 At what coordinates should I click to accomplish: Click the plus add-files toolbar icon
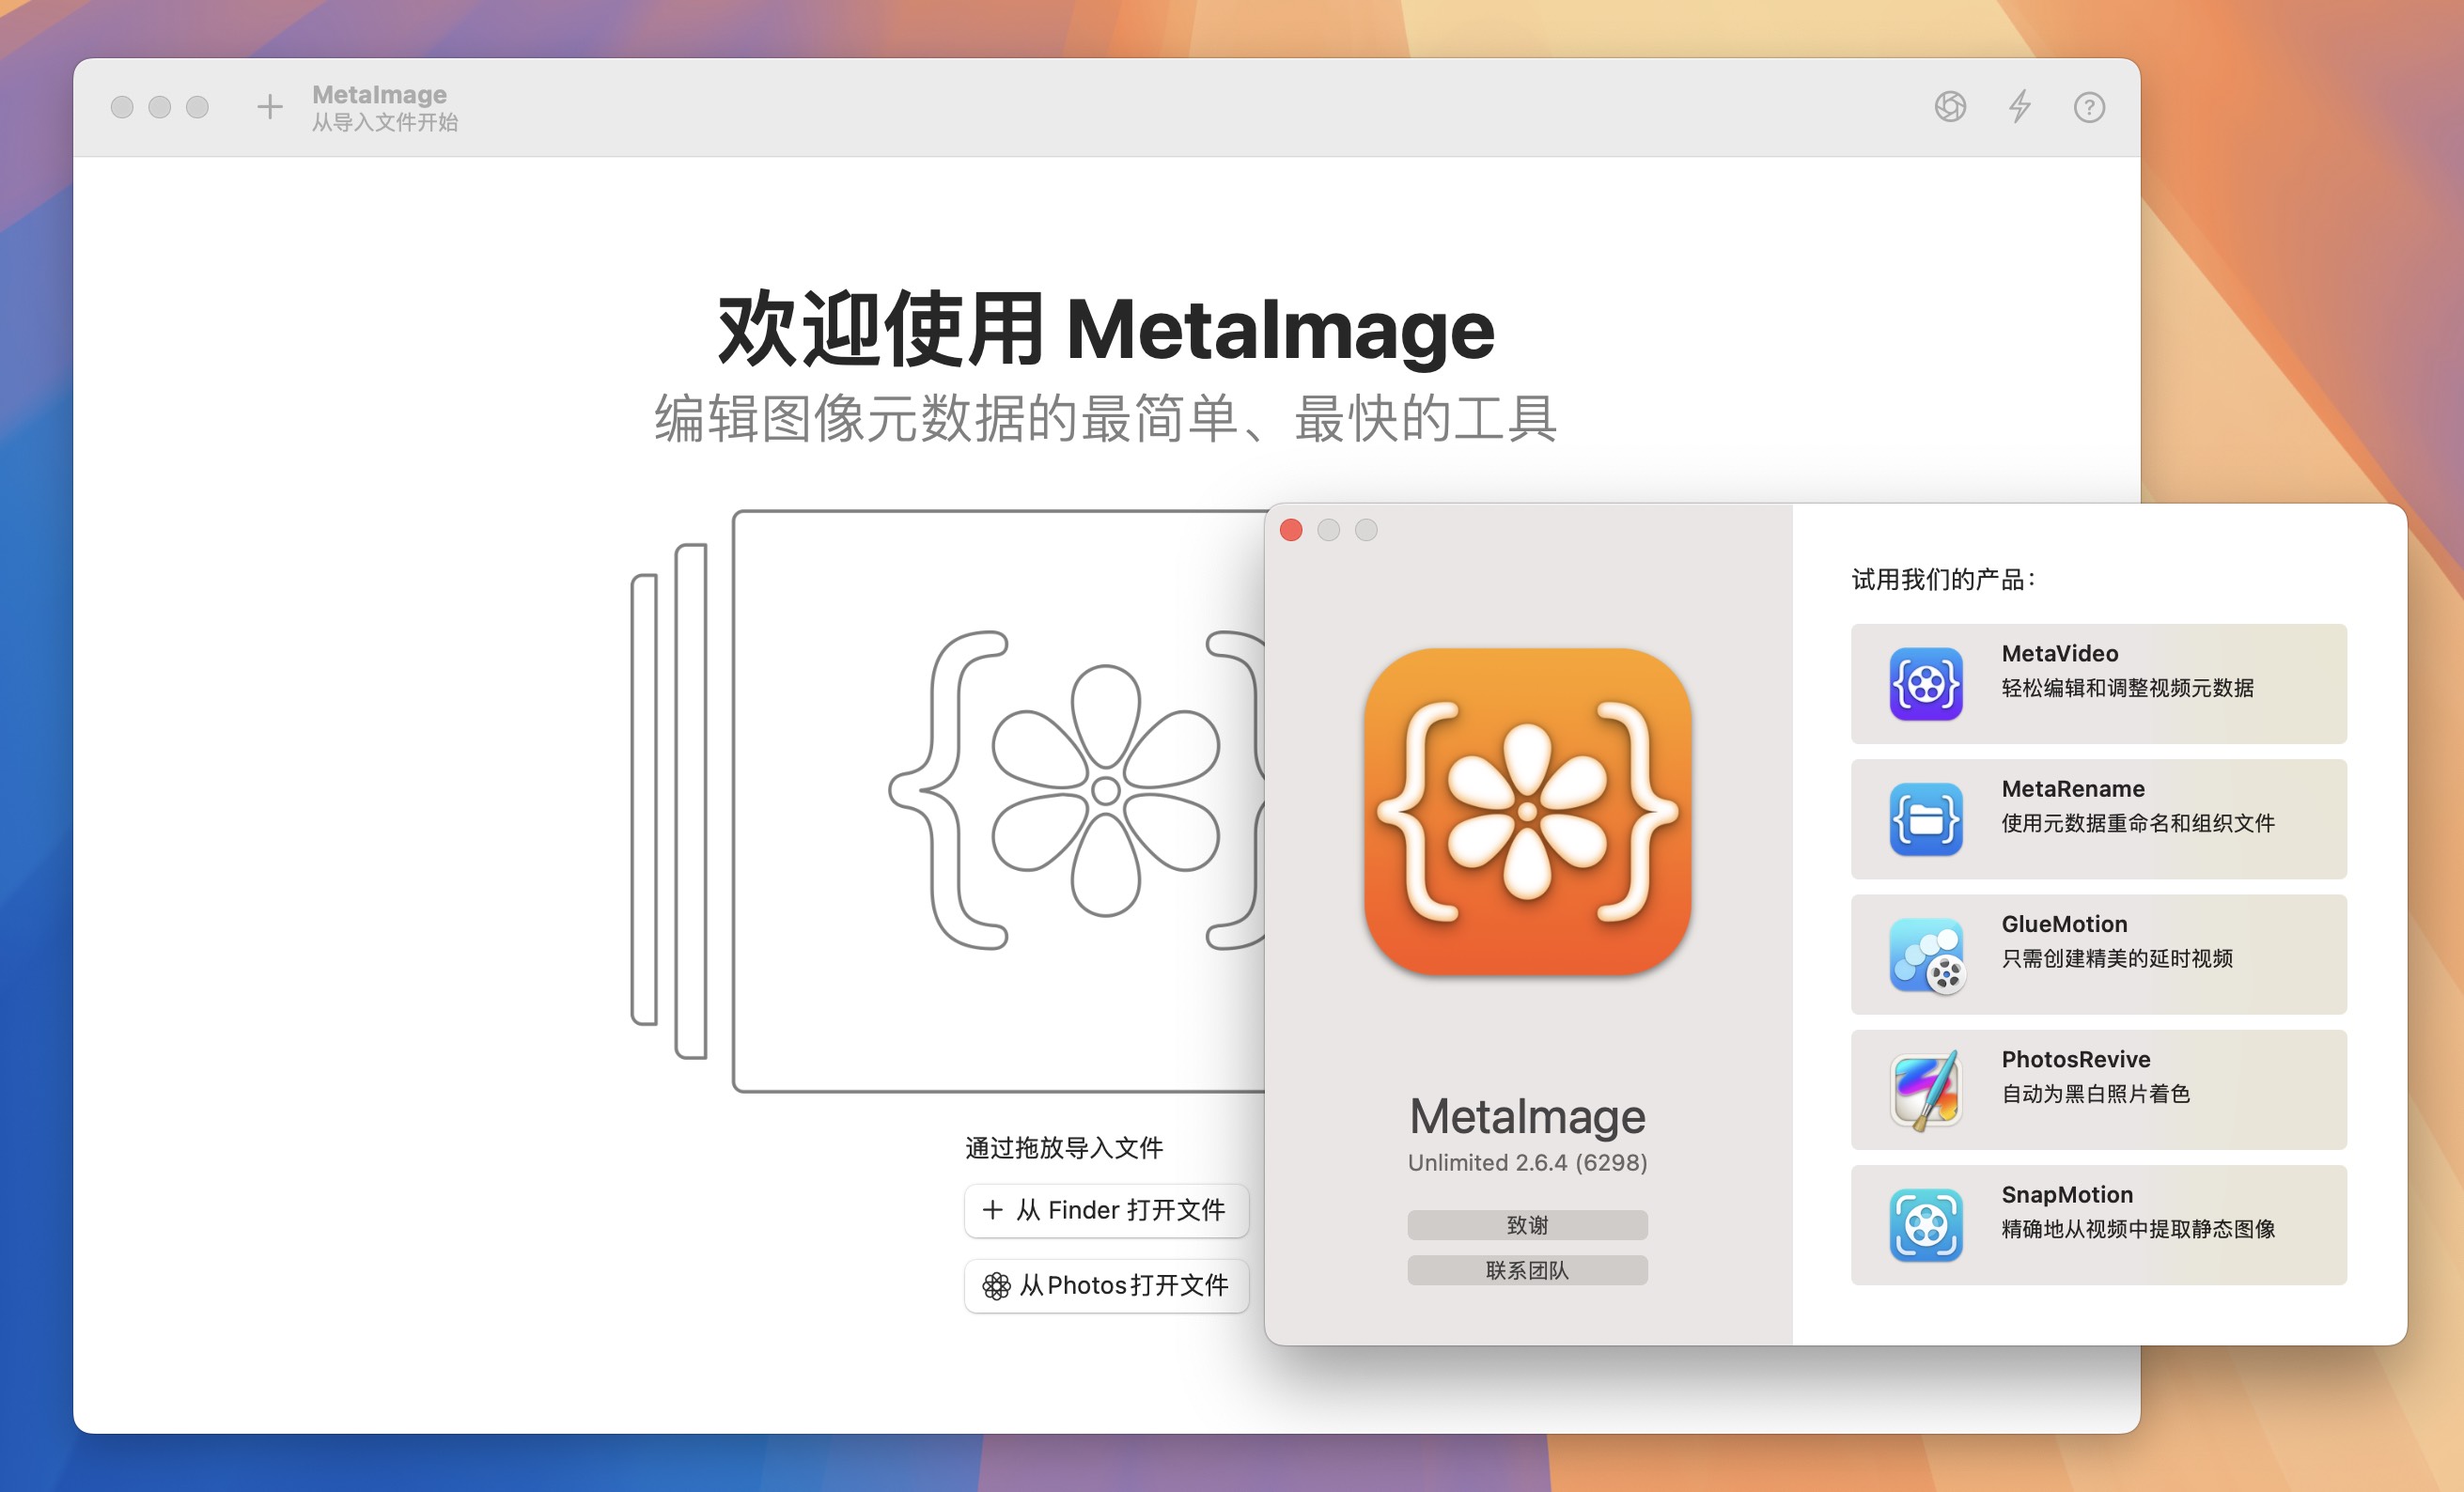269,107
